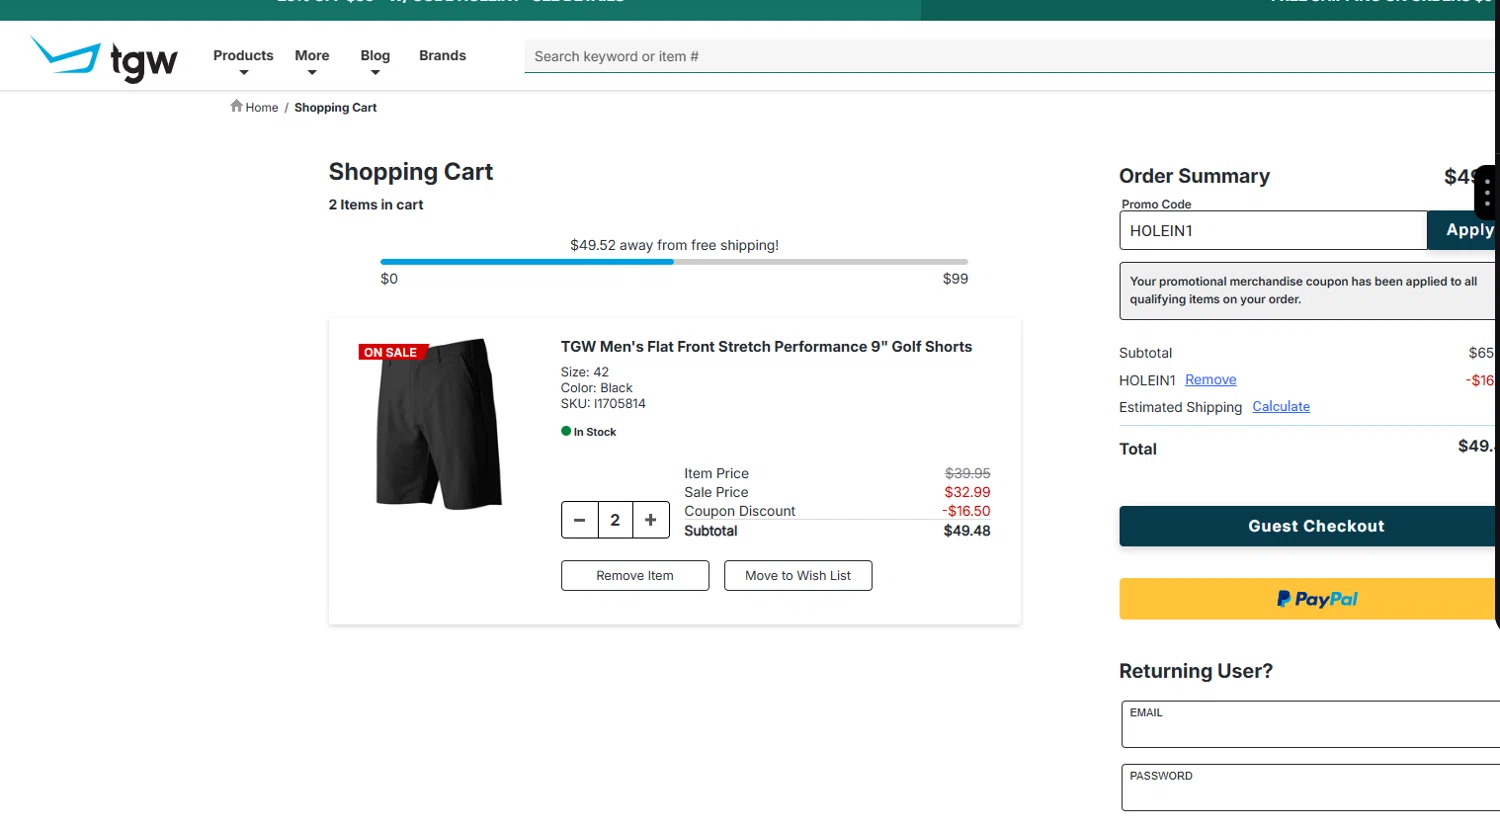Image resolution: width=1500 pixels, height=827 pixels.
Task: Open TGW Men's Golf Shorts product title
Action: pyautogui.click(x=766, y=347)
